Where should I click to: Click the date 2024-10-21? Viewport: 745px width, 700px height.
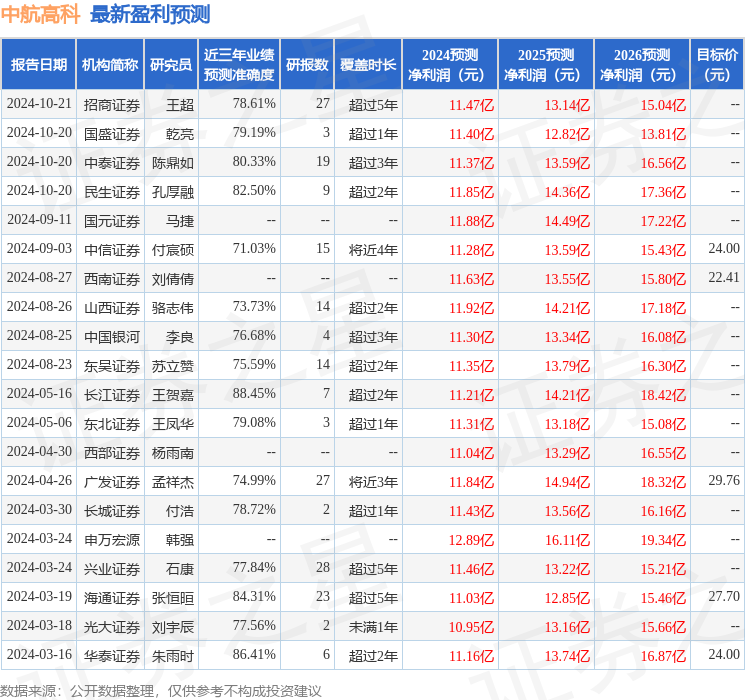tap(39, 103)
